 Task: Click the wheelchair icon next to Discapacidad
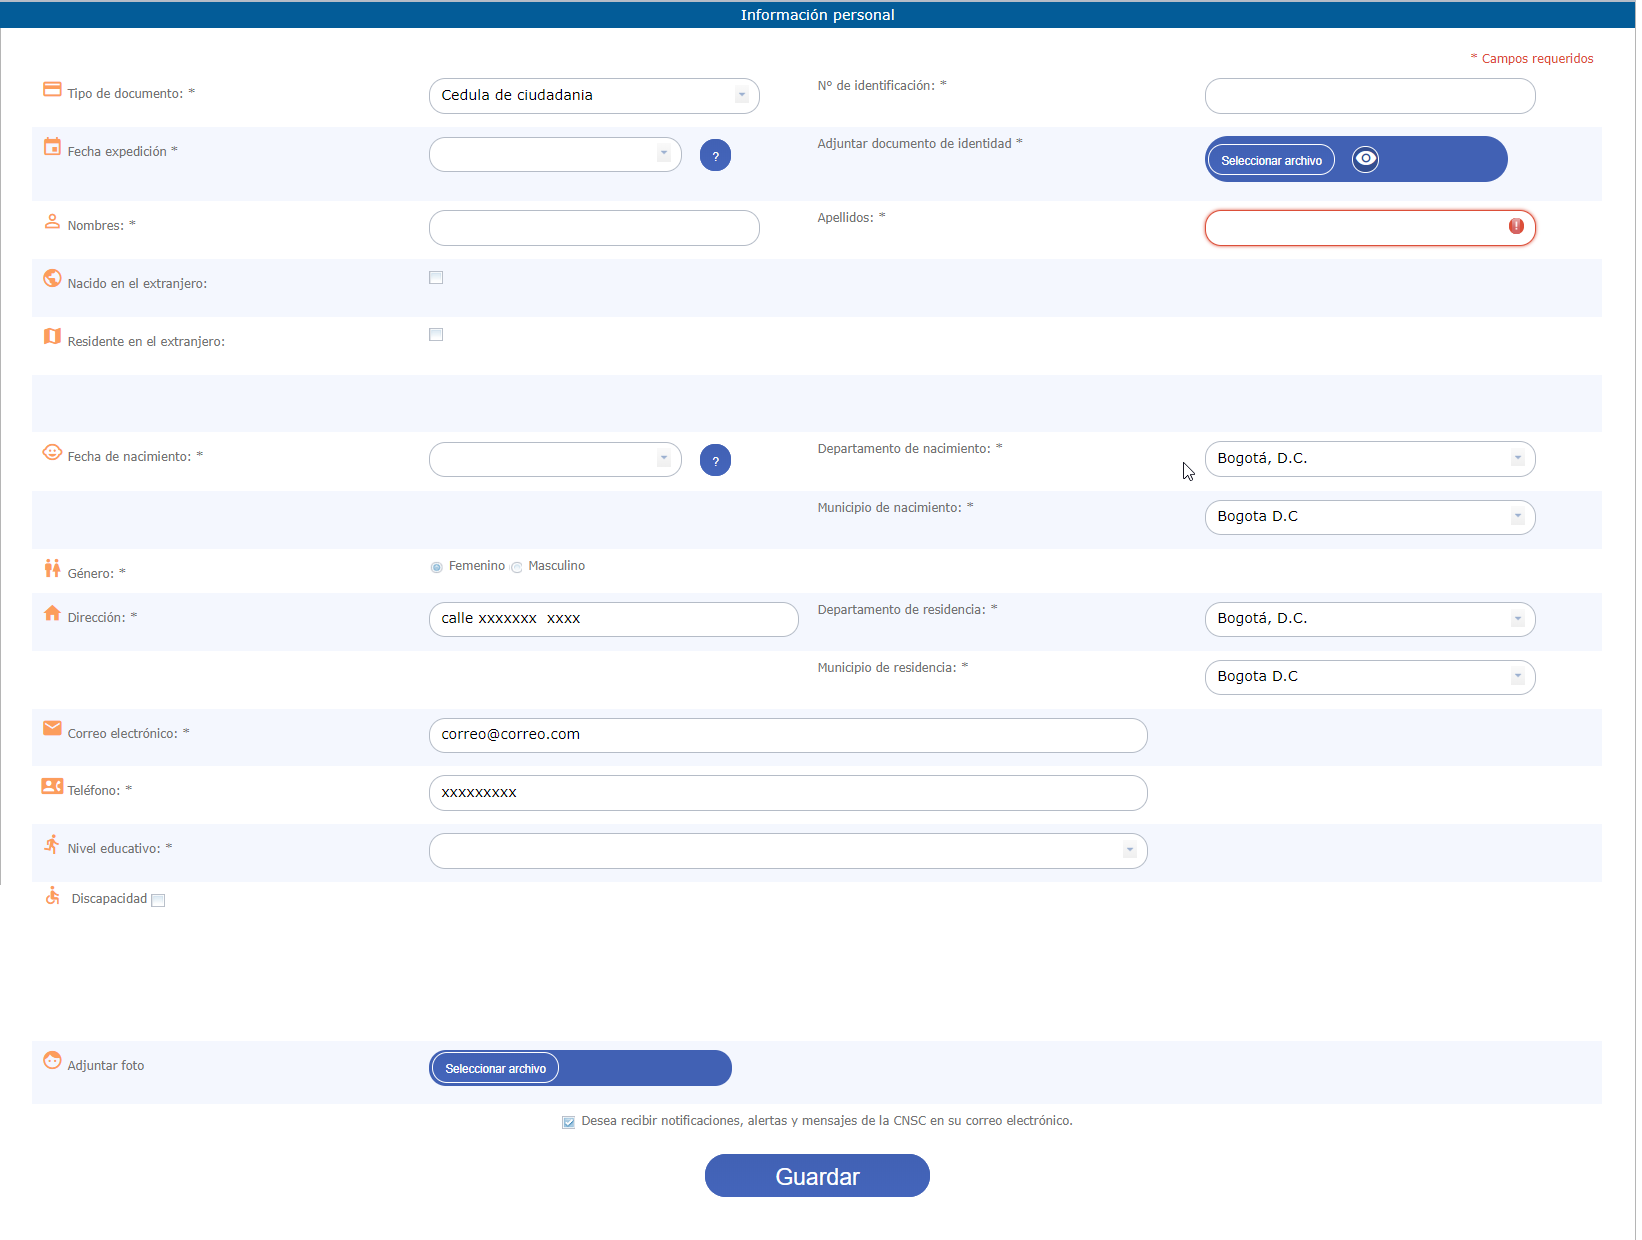click(53, 896)
